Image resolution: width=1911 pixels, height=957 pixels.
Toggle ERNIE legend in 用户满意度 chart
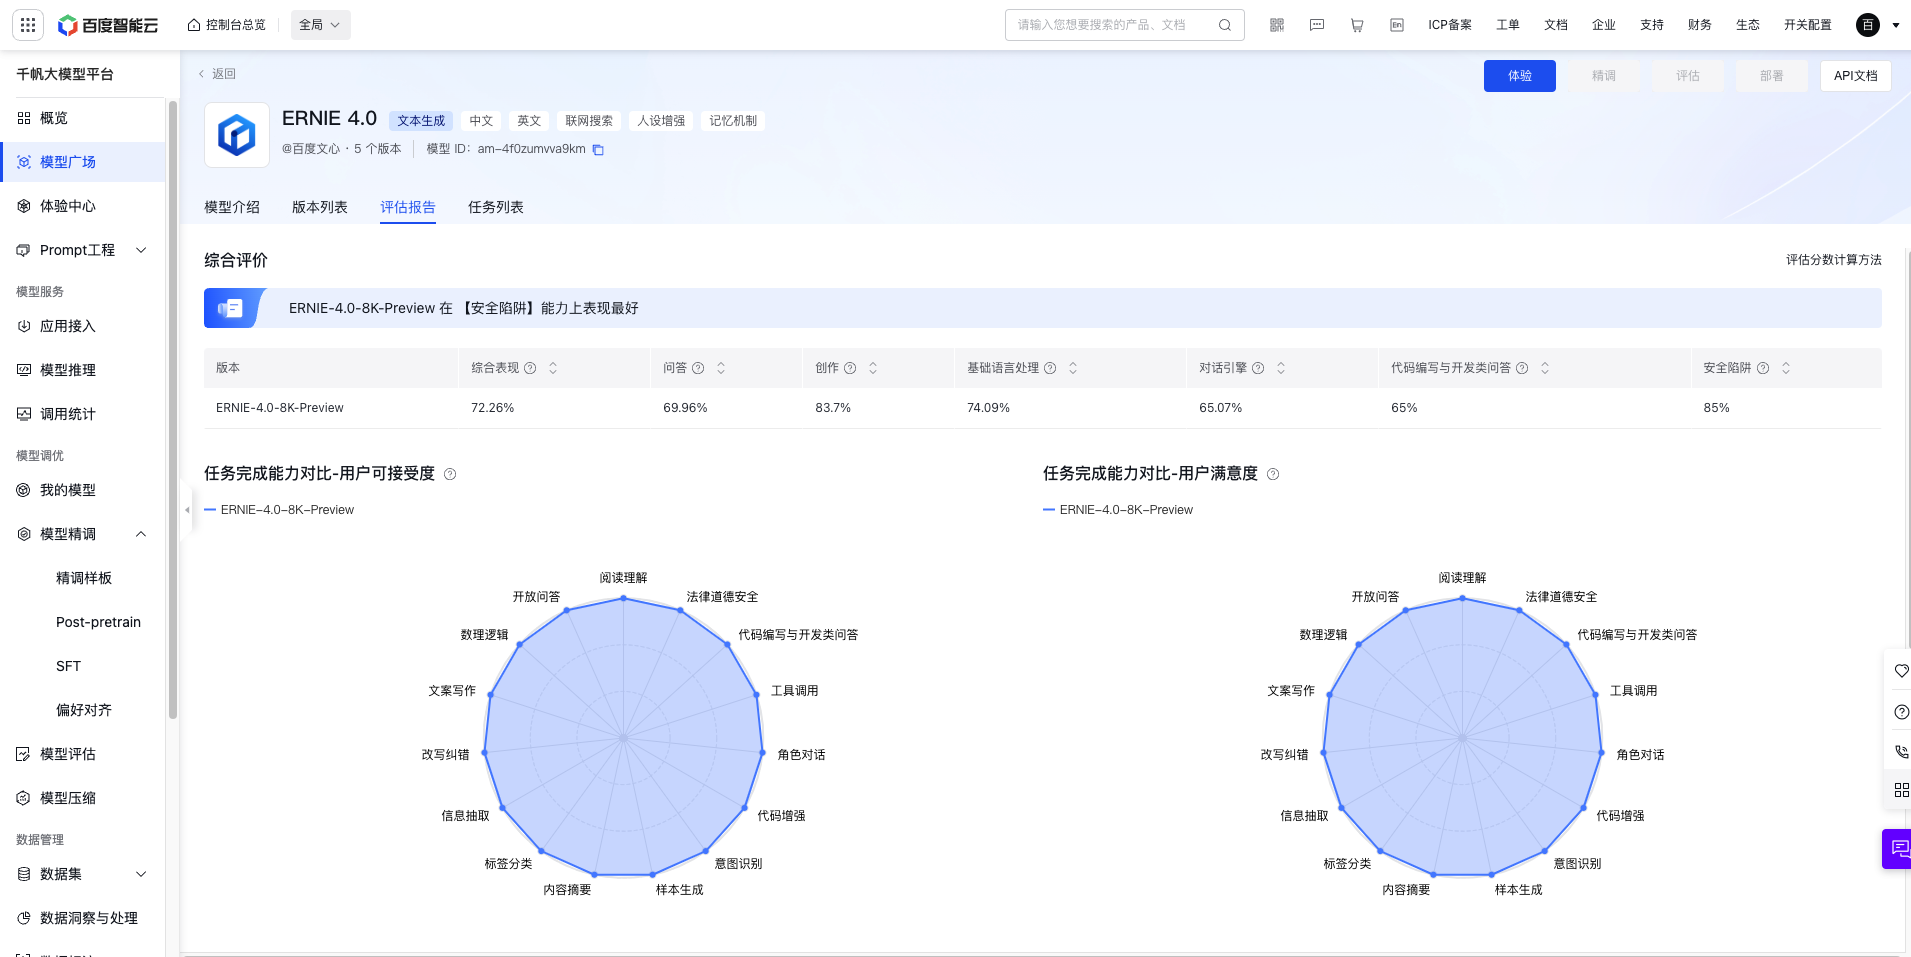tap(1118, 510)
